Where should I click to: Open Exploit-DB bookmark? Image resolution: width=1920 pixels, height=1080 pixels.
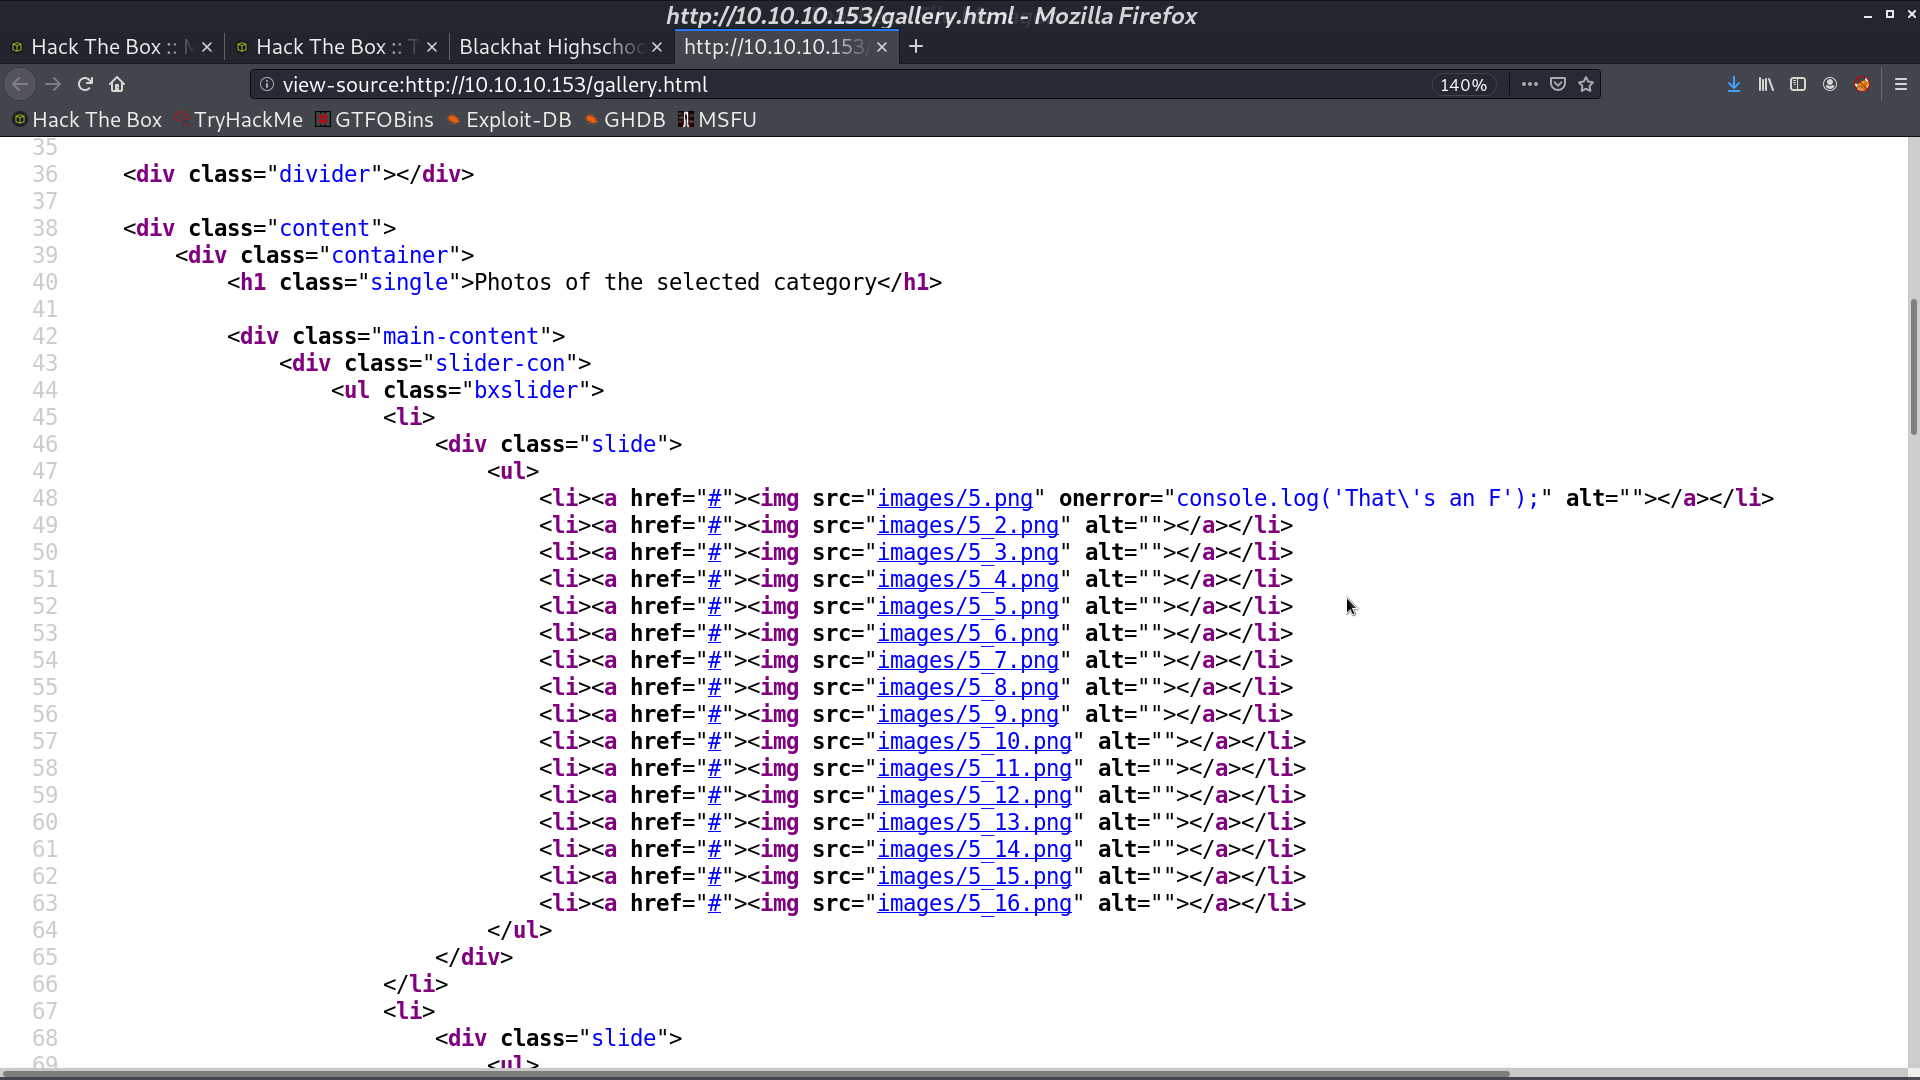tap(509, 120)
